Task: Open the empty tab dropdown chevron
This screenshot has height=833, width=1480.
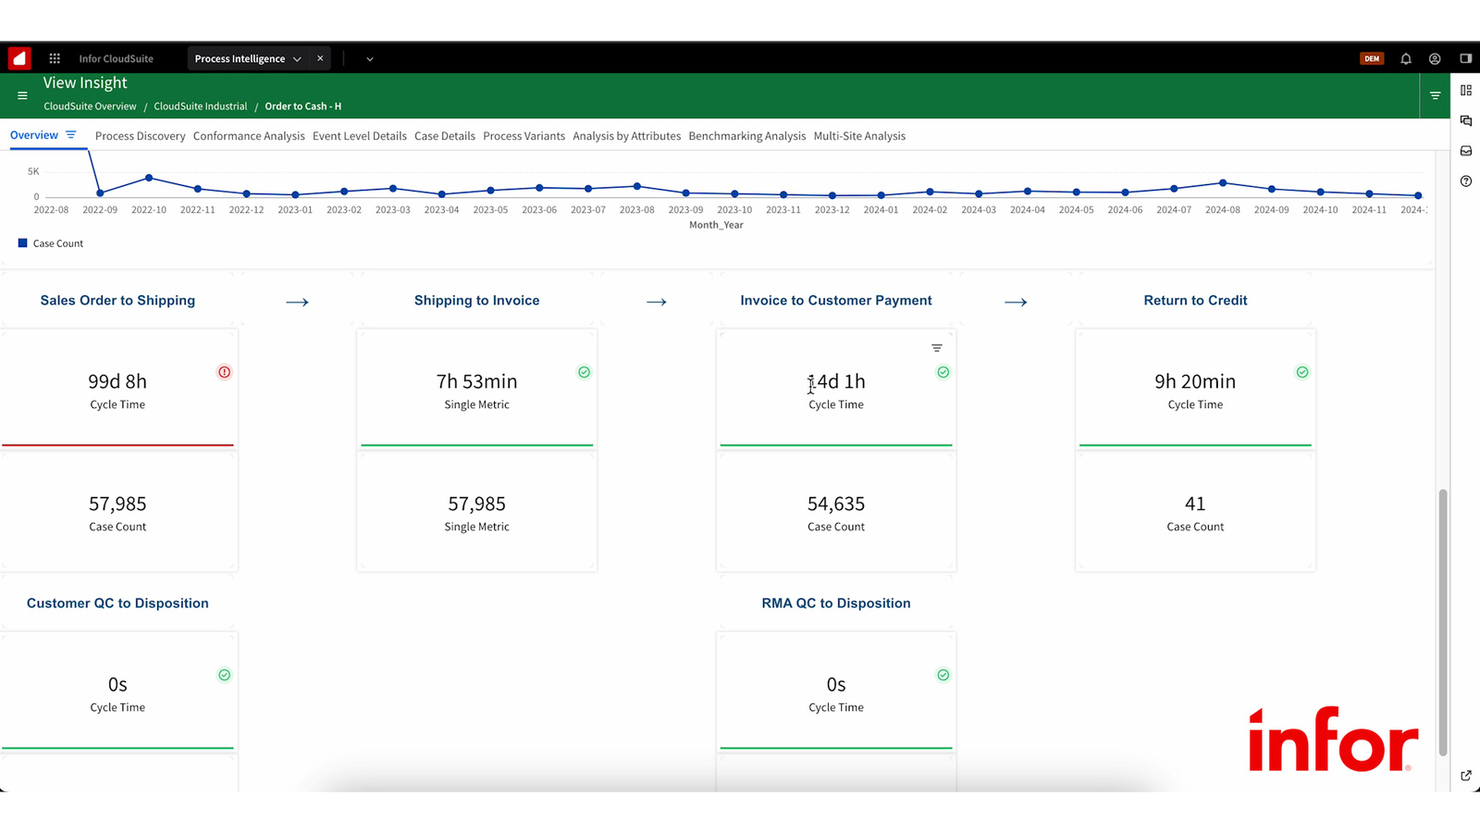Action: coord(368,58)
